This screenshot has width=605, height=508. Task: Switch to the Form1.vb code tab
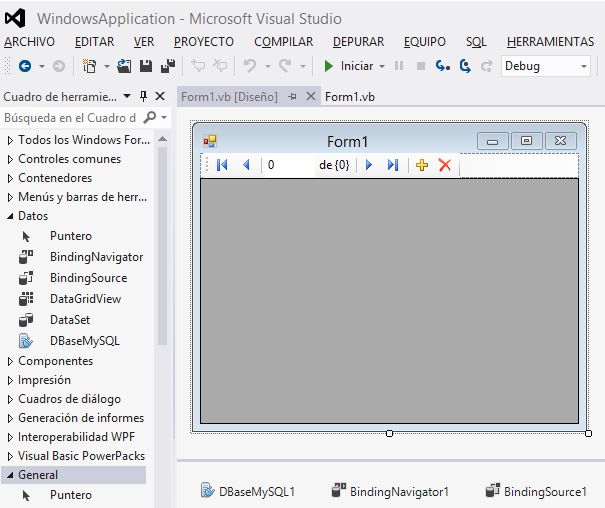point(350,97)
